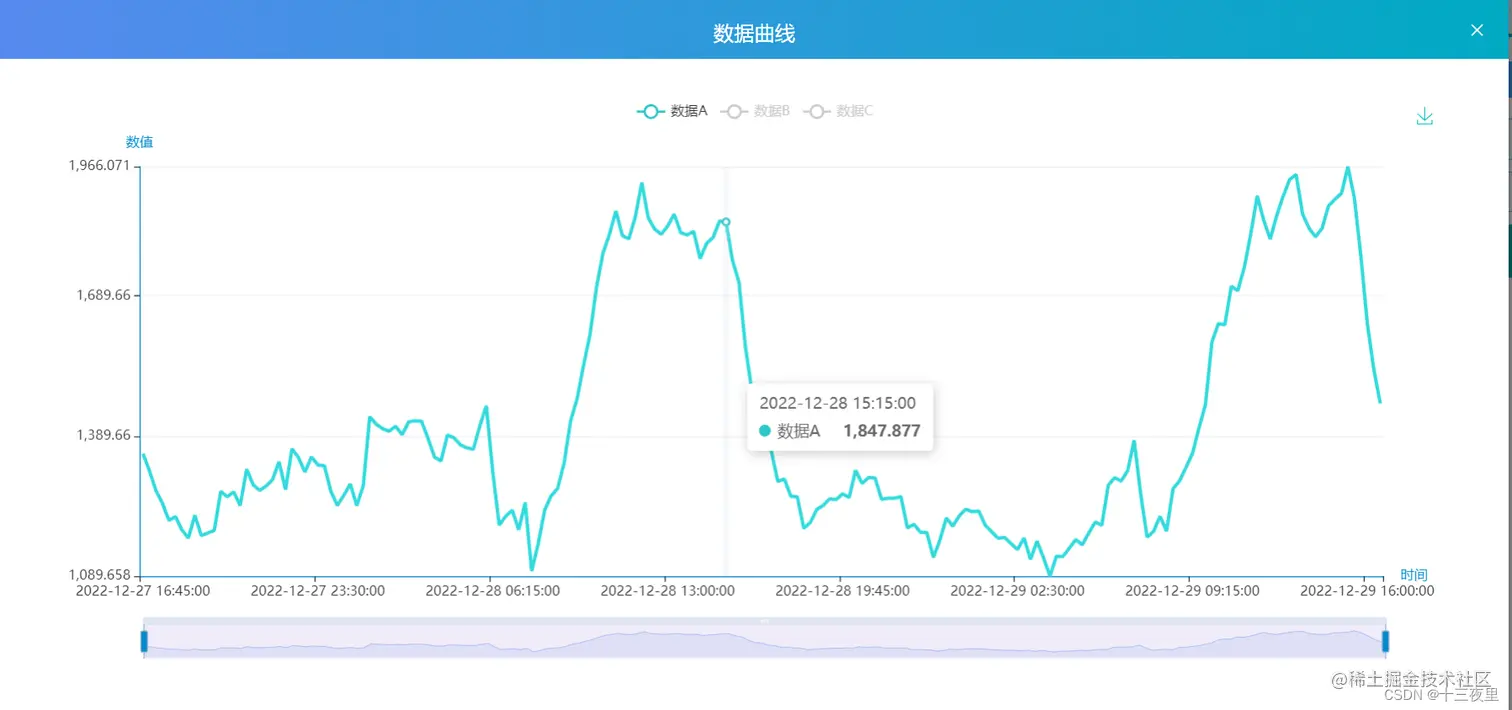Click the left zoom slider handle
The image size is (1512, 710).
pyautogui.click(x=144, y=641)
